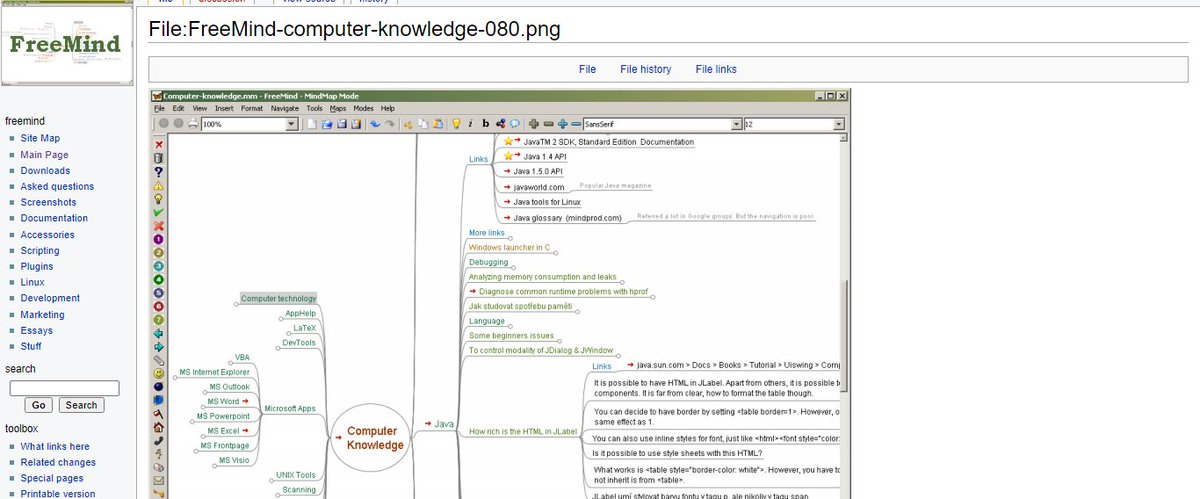Click the open folder icon in toolbar
1200x499 pixels.
click(x=326, y=124)
